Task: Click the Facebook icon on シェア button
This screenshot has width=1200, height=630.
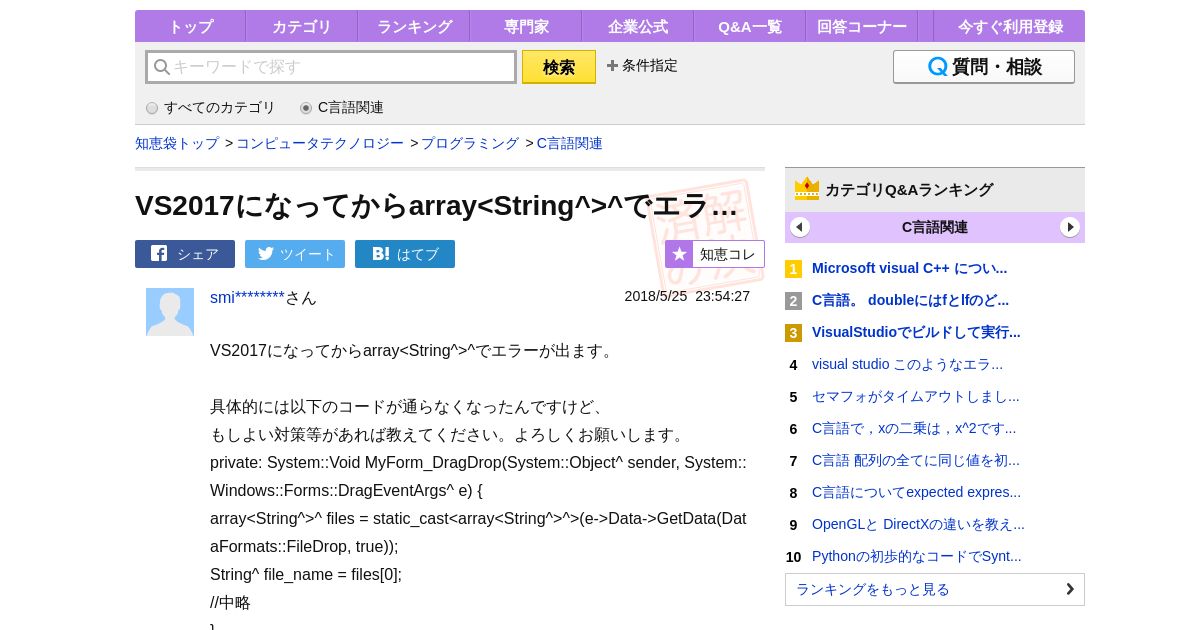Action: pos(159,253)
